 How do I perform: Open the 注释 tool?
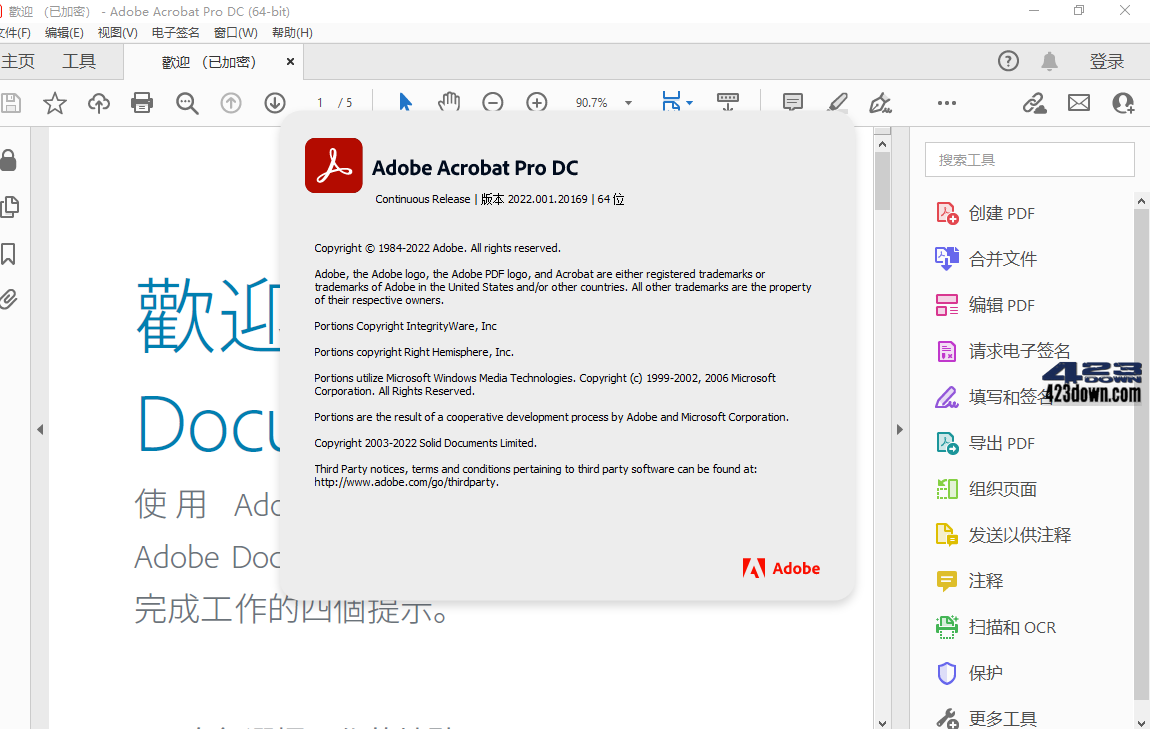click(969, 581)
